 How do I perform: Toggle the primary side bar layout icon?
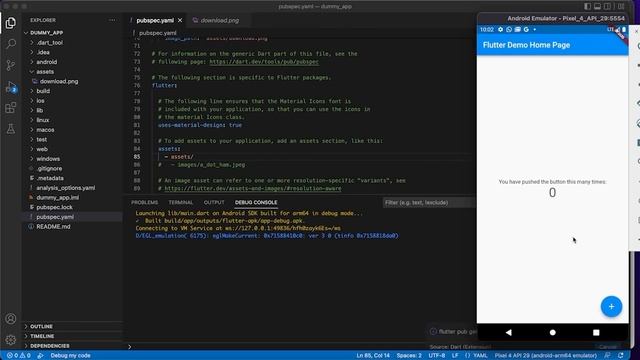pos(587,6)
